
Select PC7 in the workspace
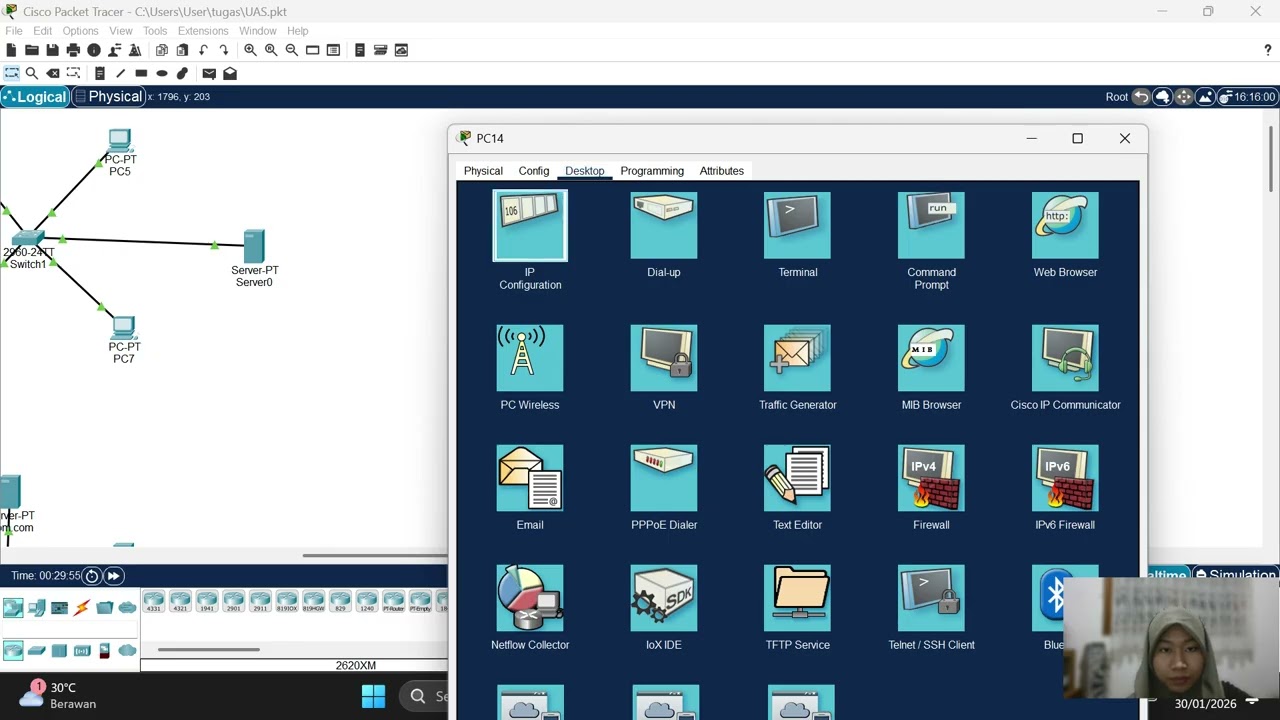click(x=124, y=339)
